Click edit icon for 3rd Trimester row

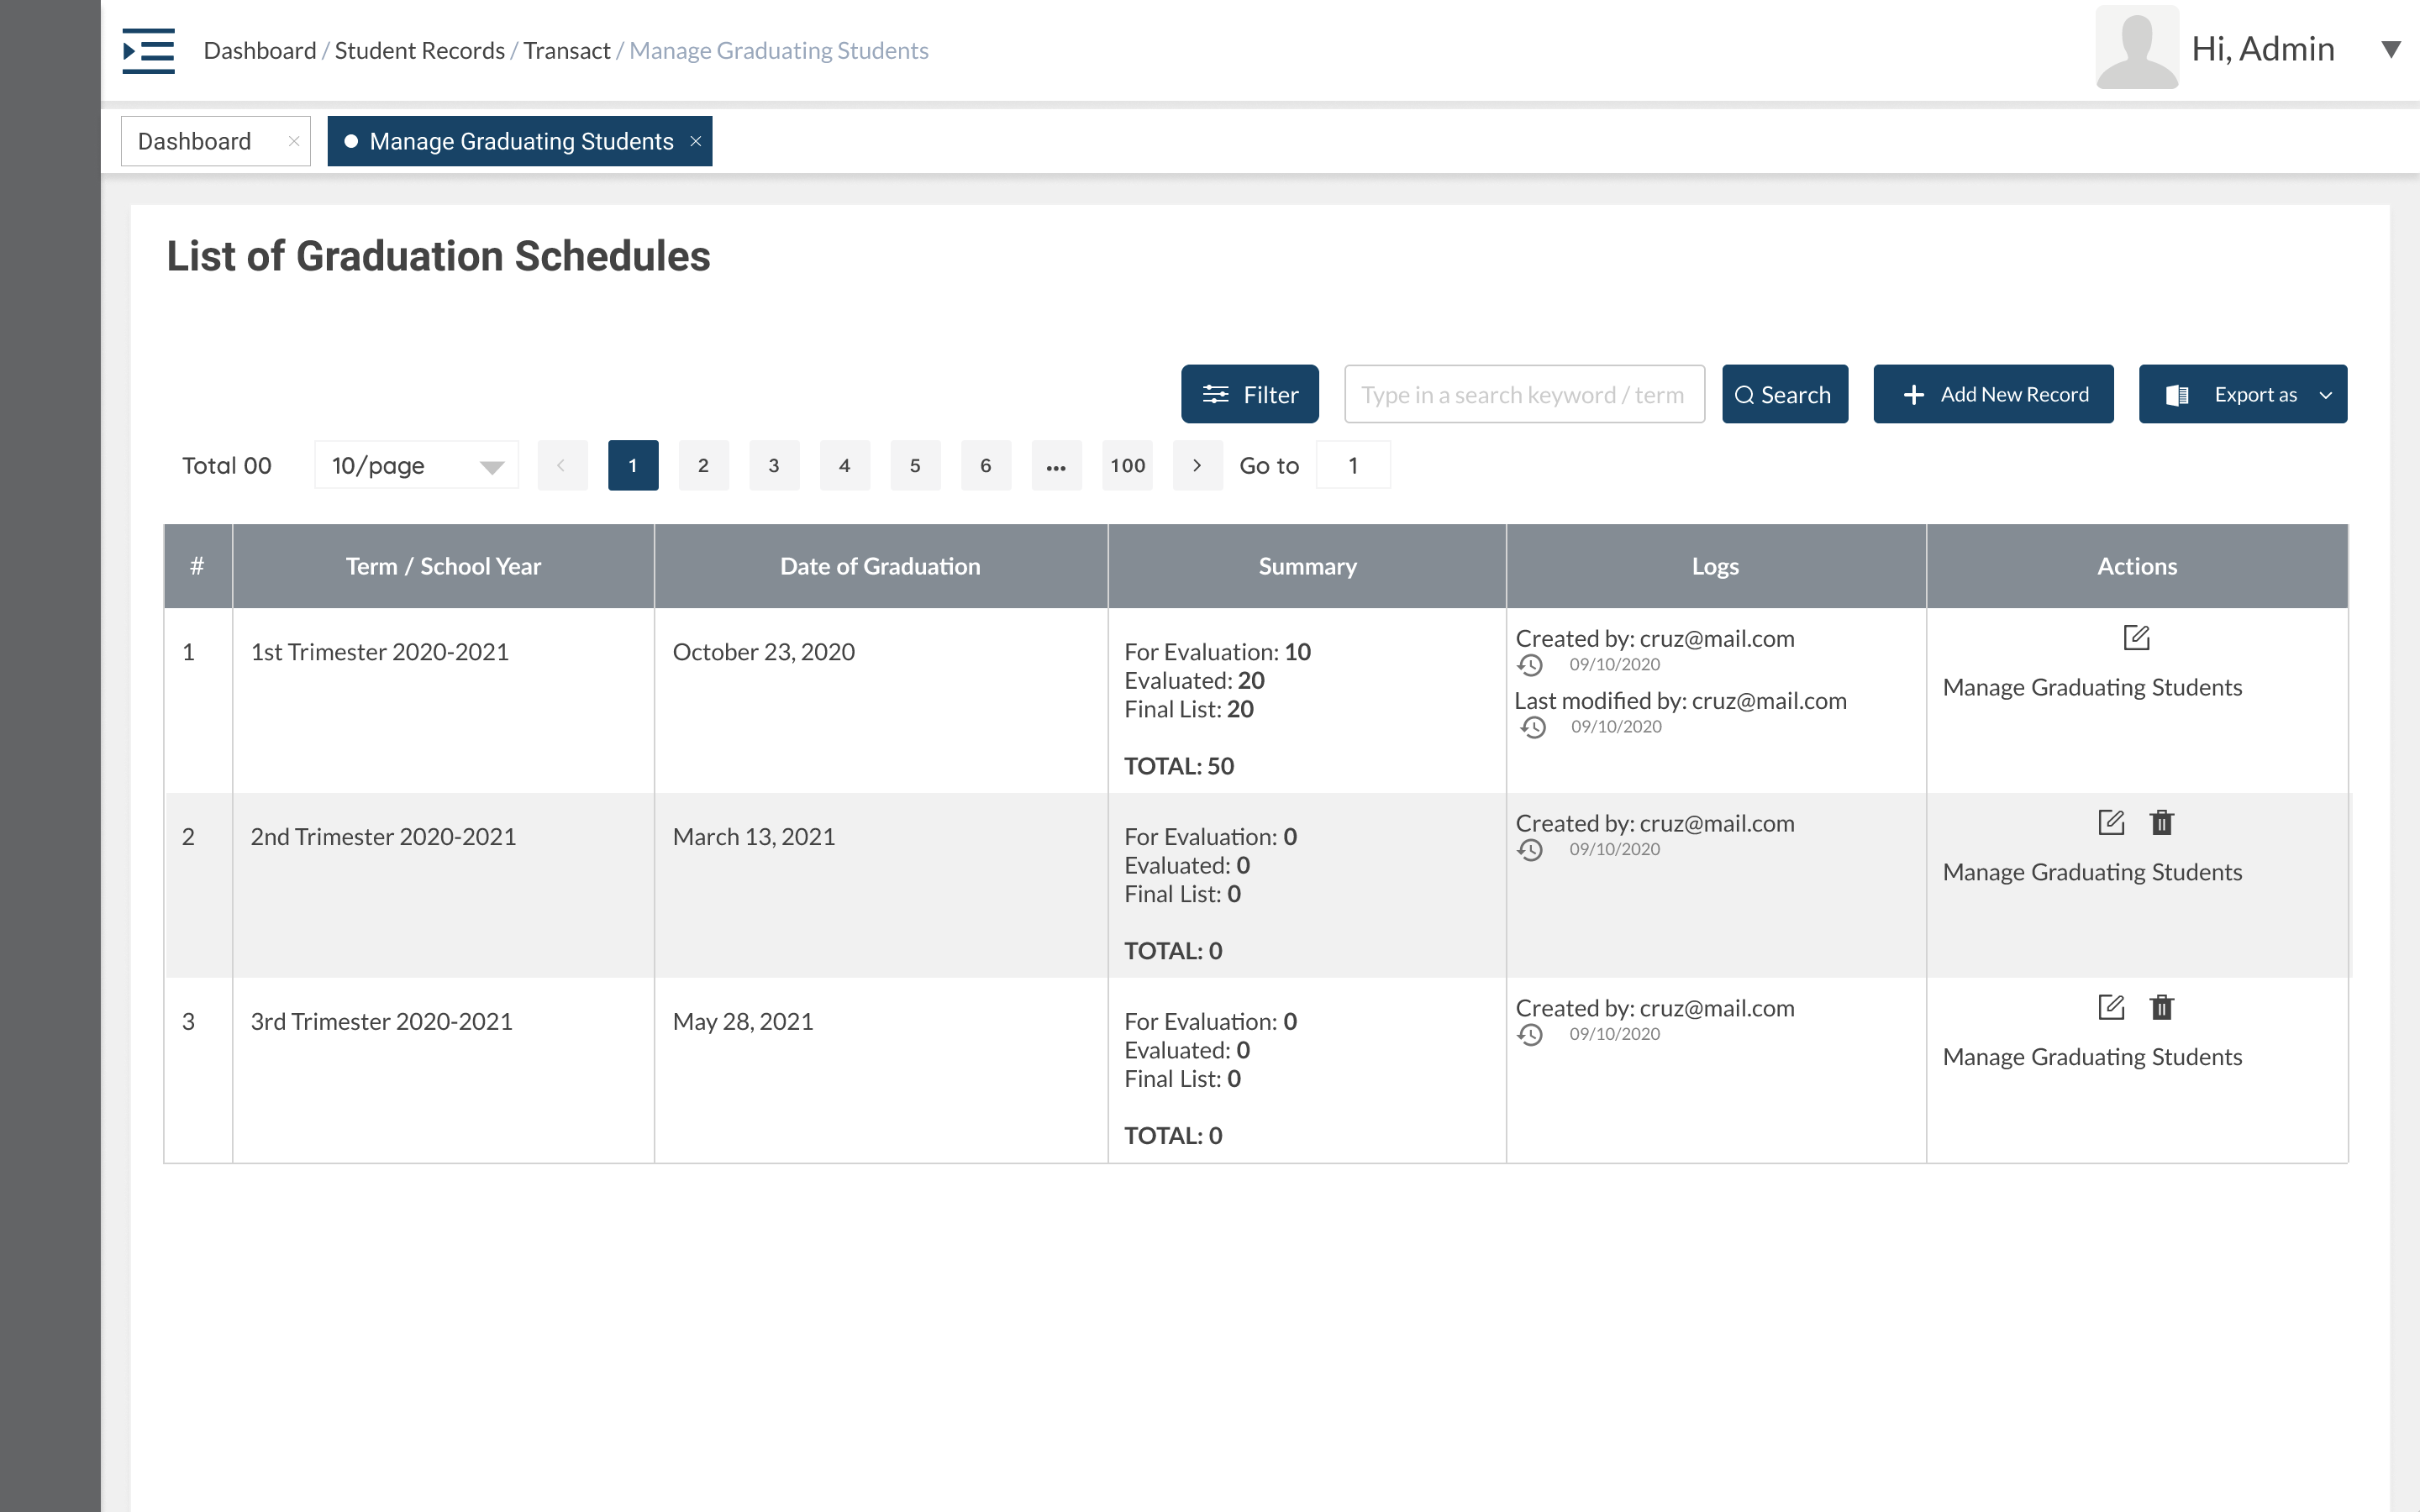pos(2110,1007)
